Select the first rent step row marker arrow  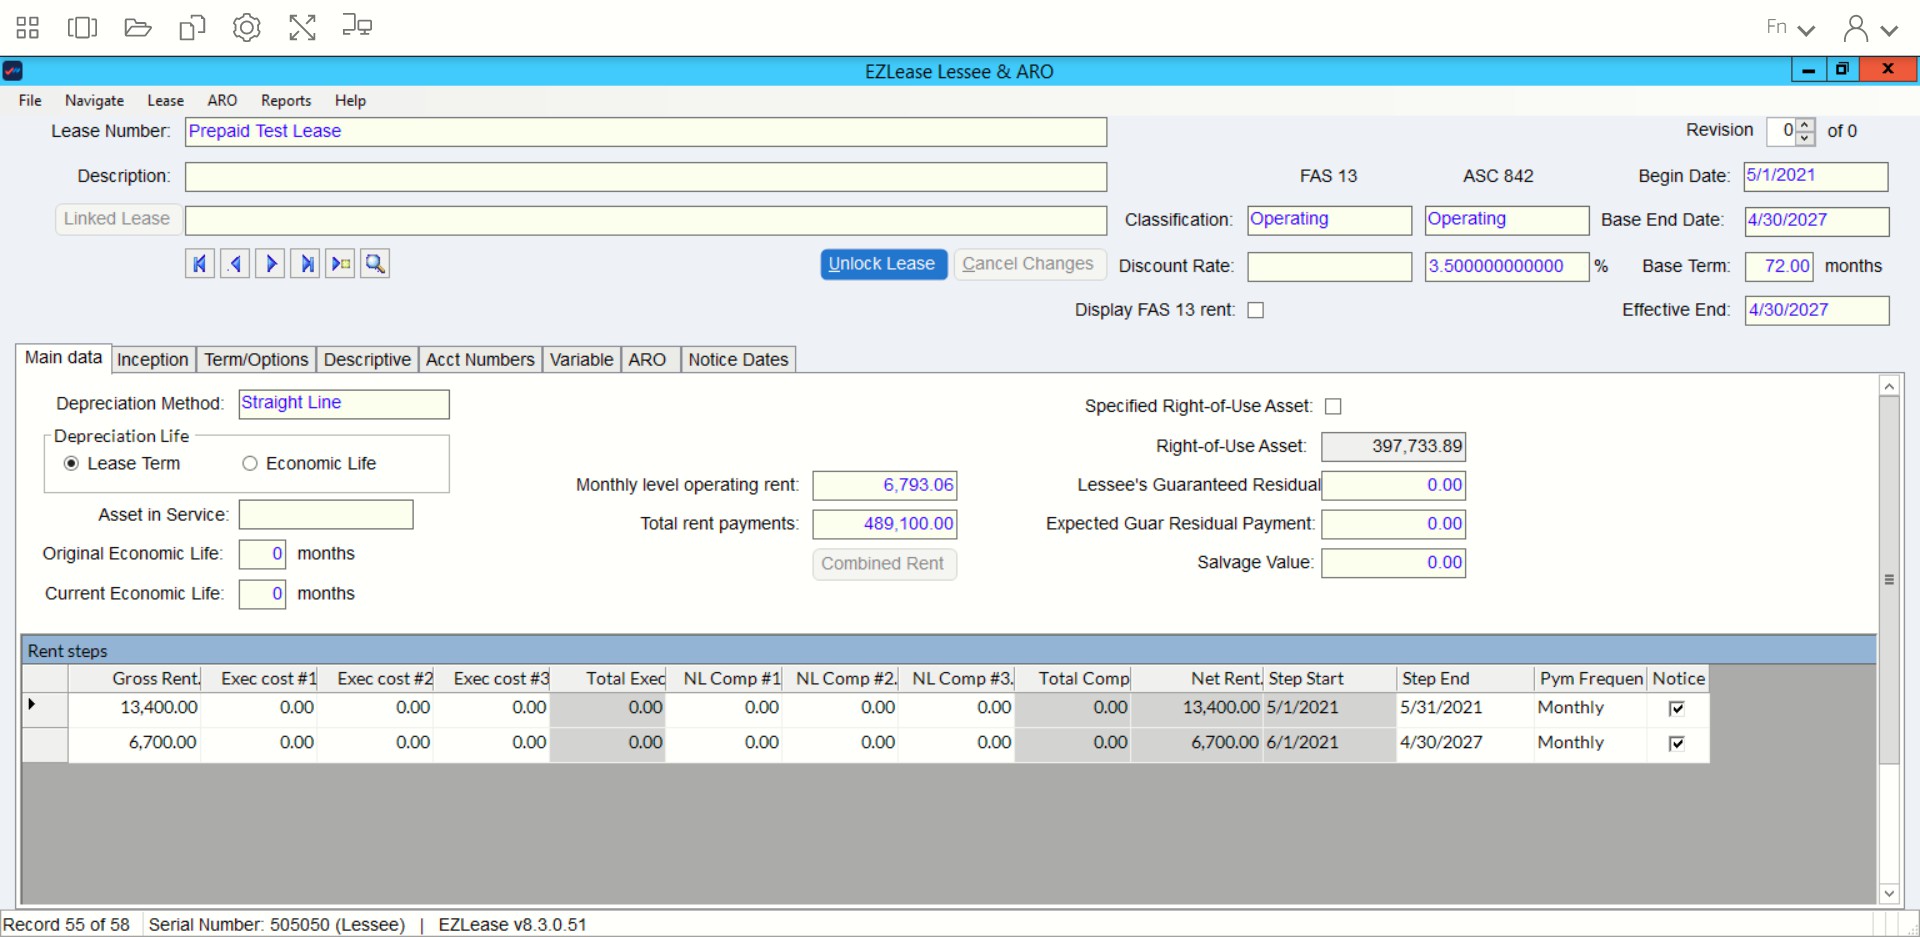pos(32,705)
